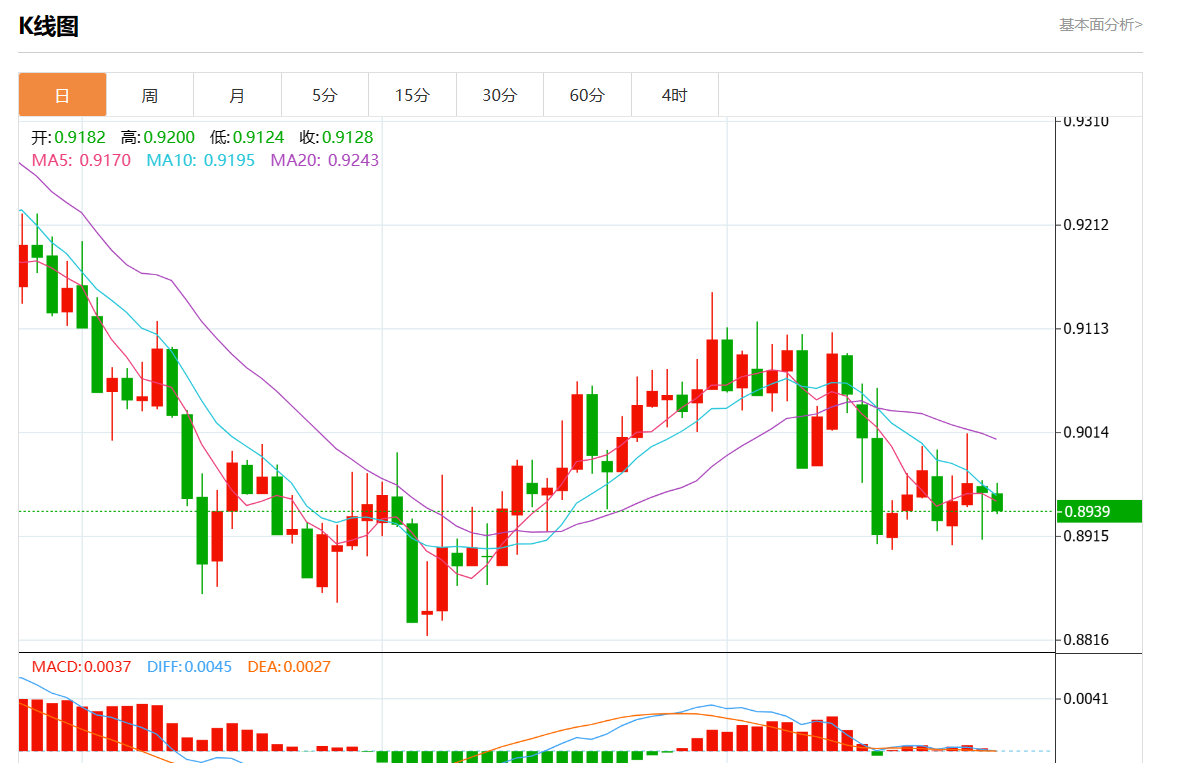
Task: Open the 15分 interval tab
Action: pyautogui.click(x=412, y=95)
